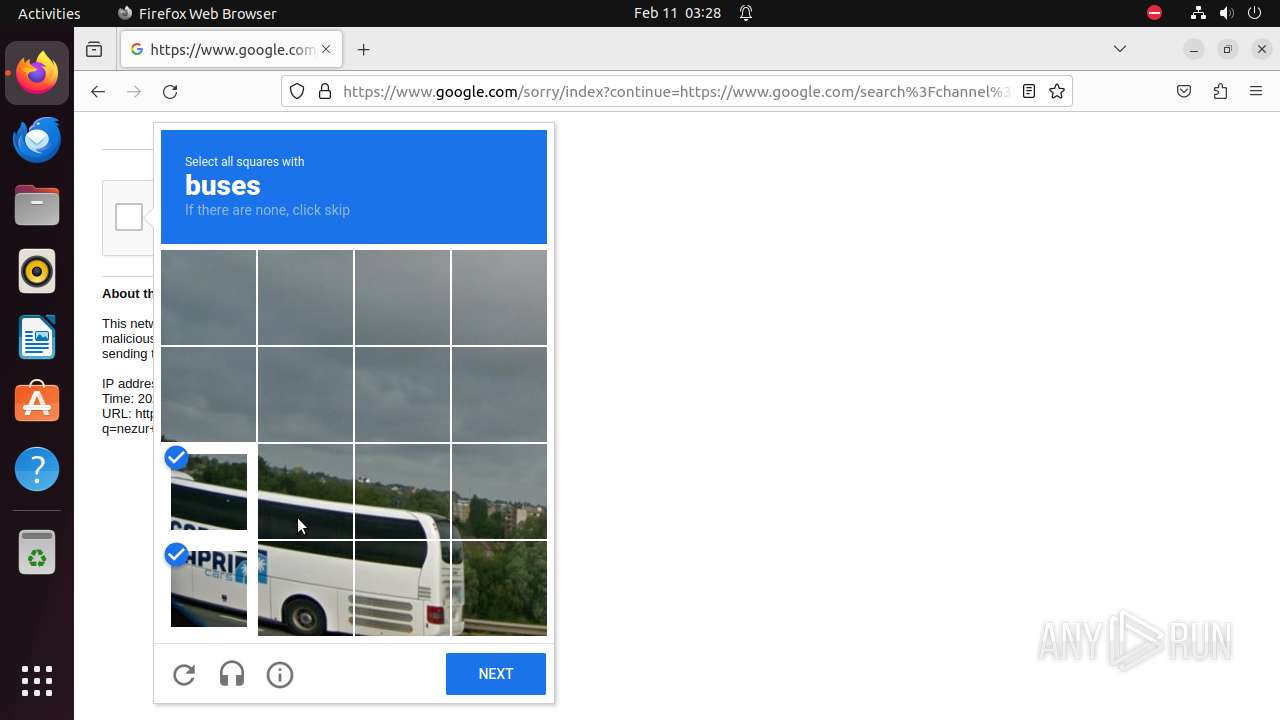This screenshot has width=1280, height=720.
Task: Open Ubuntu Software from dock
Action: click(x=37, y=403)
